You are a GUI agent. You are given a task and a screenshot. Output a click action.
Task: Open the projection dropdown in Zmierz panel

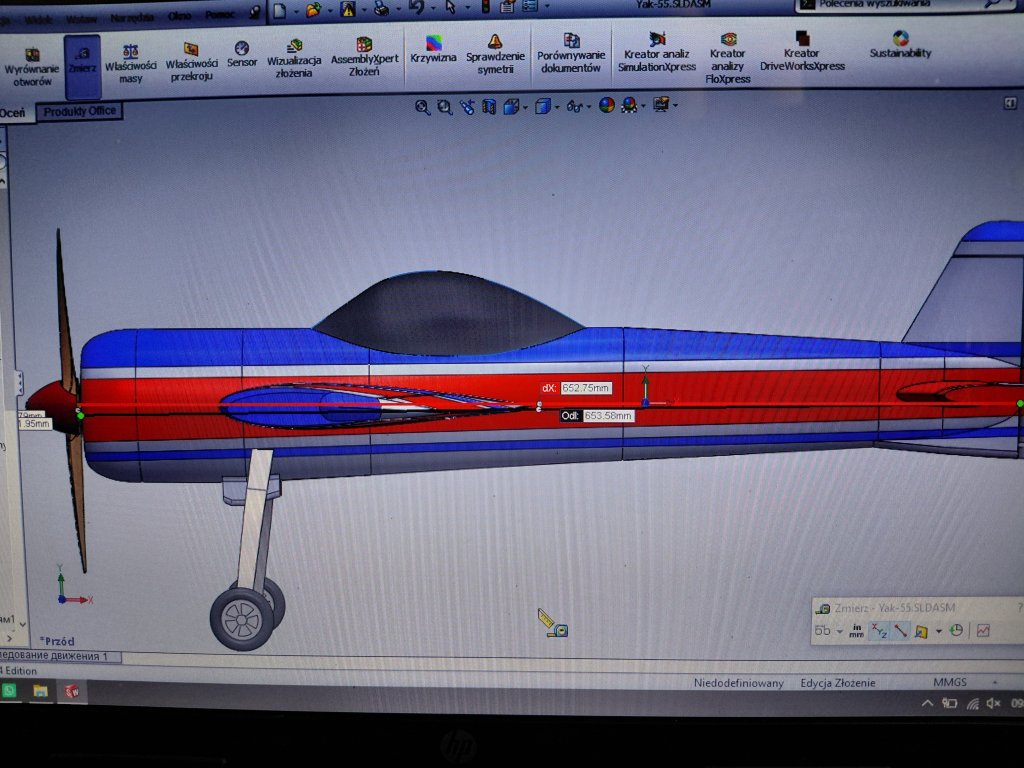point(938,631)
